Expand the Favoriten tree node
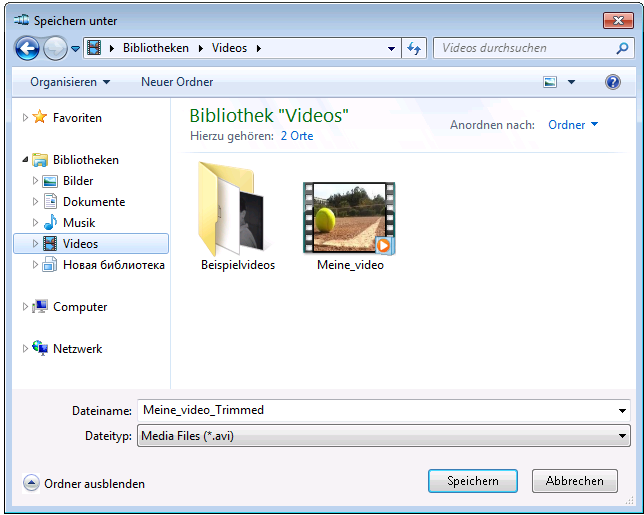 tap(25, 118)
